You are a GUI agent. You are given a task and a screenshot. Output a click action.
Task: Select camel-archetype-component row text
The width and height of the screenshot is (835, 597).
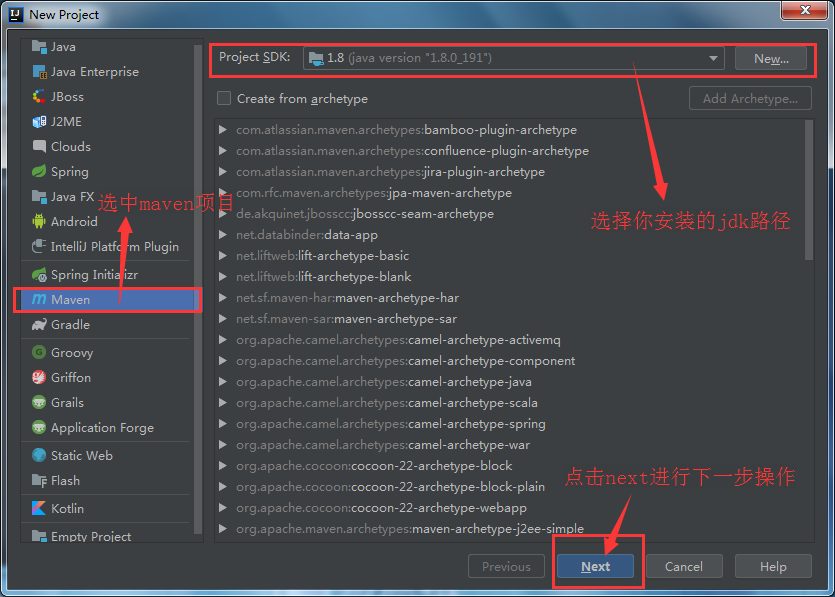[x=405, y=361]
